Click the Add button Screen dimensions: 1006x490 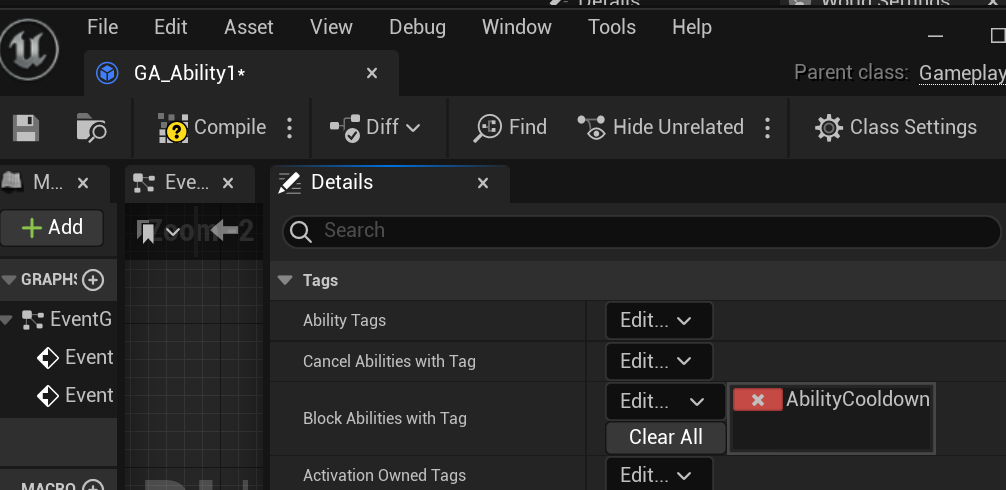tap(53, 227)
